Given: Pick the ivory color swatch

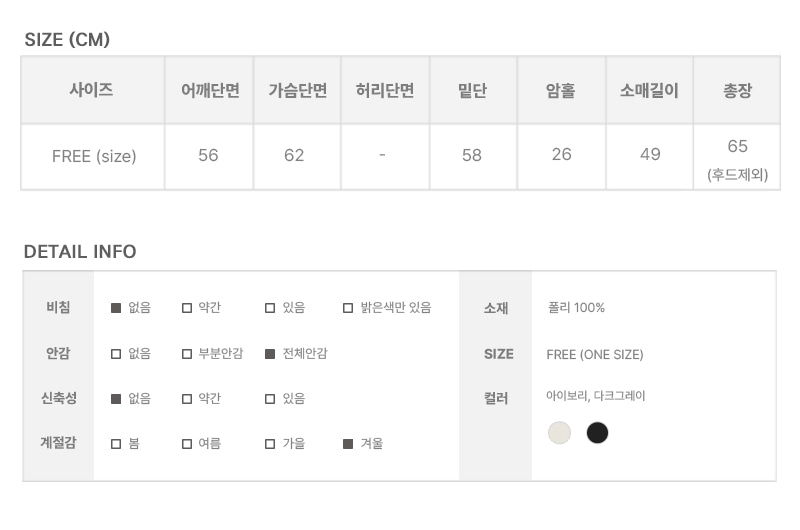Looking at the screenshot, I should (x=559, y=433).
